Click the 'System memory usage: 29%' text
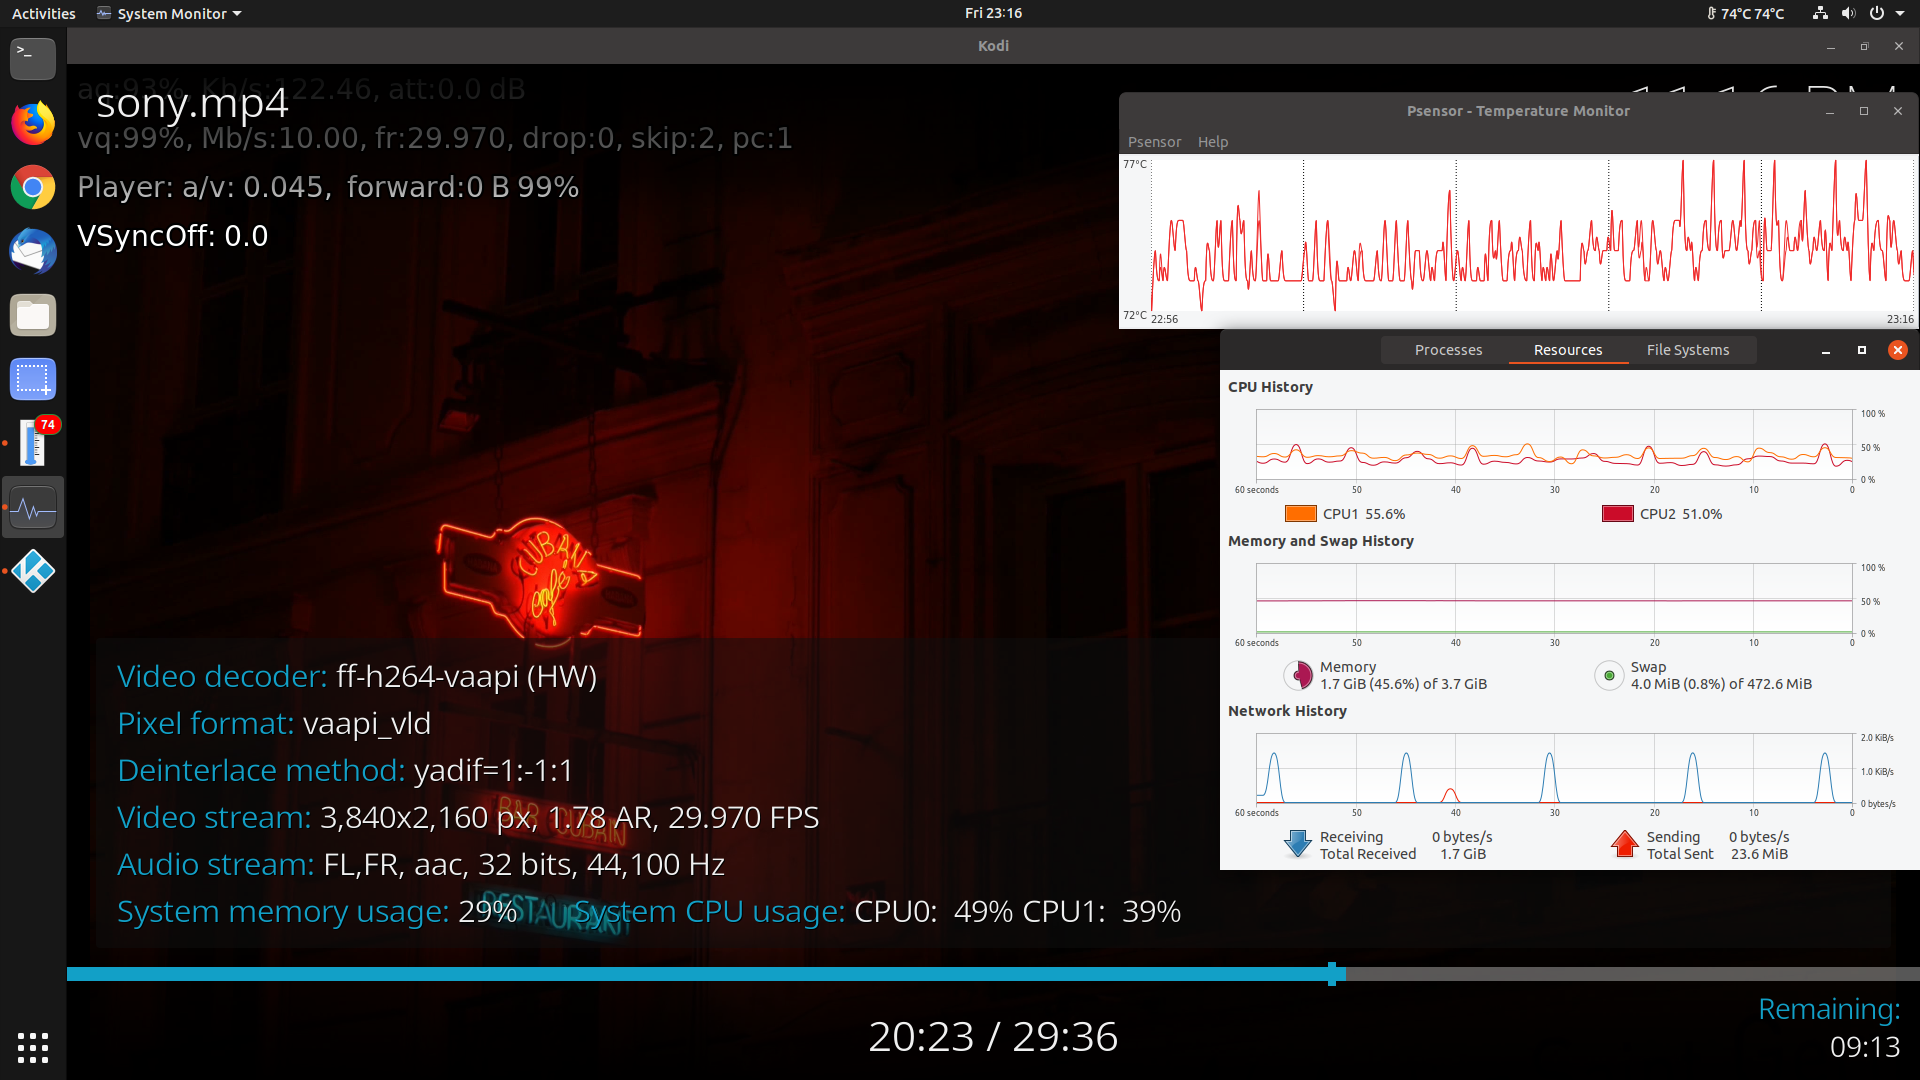 point(317,912)
